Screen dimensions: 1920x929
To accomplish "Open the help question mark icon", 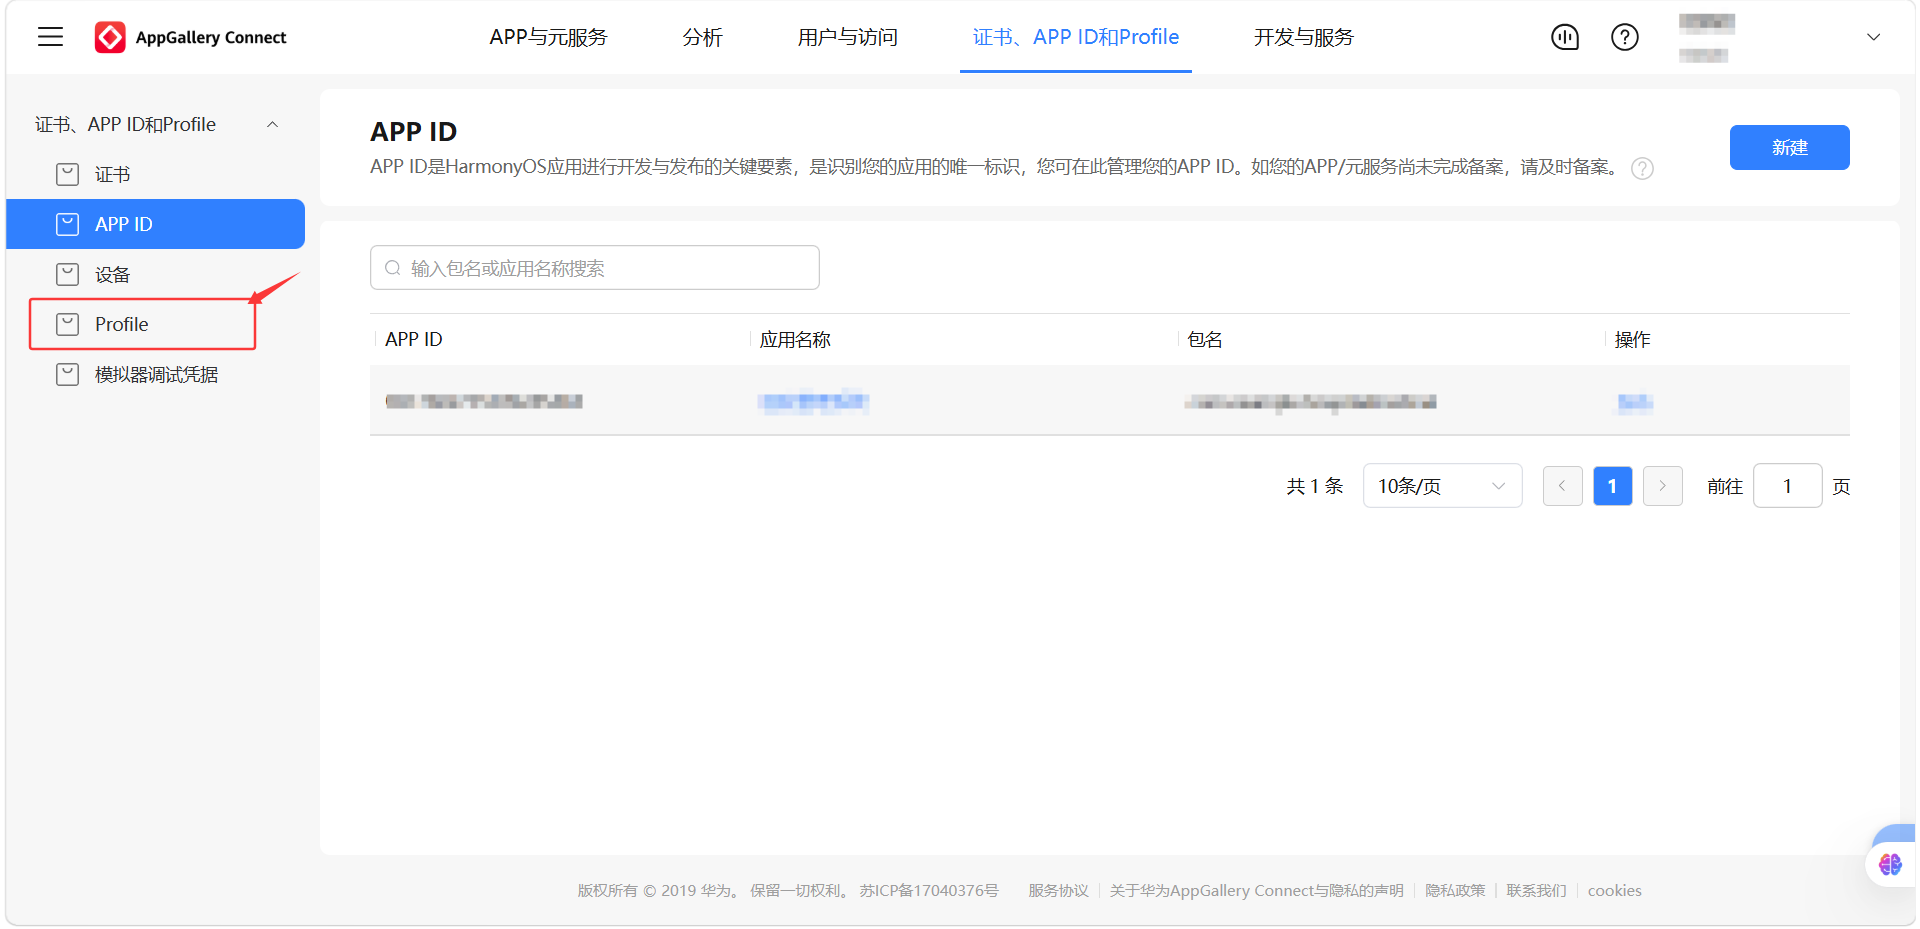I will [x=1625, y=37].
